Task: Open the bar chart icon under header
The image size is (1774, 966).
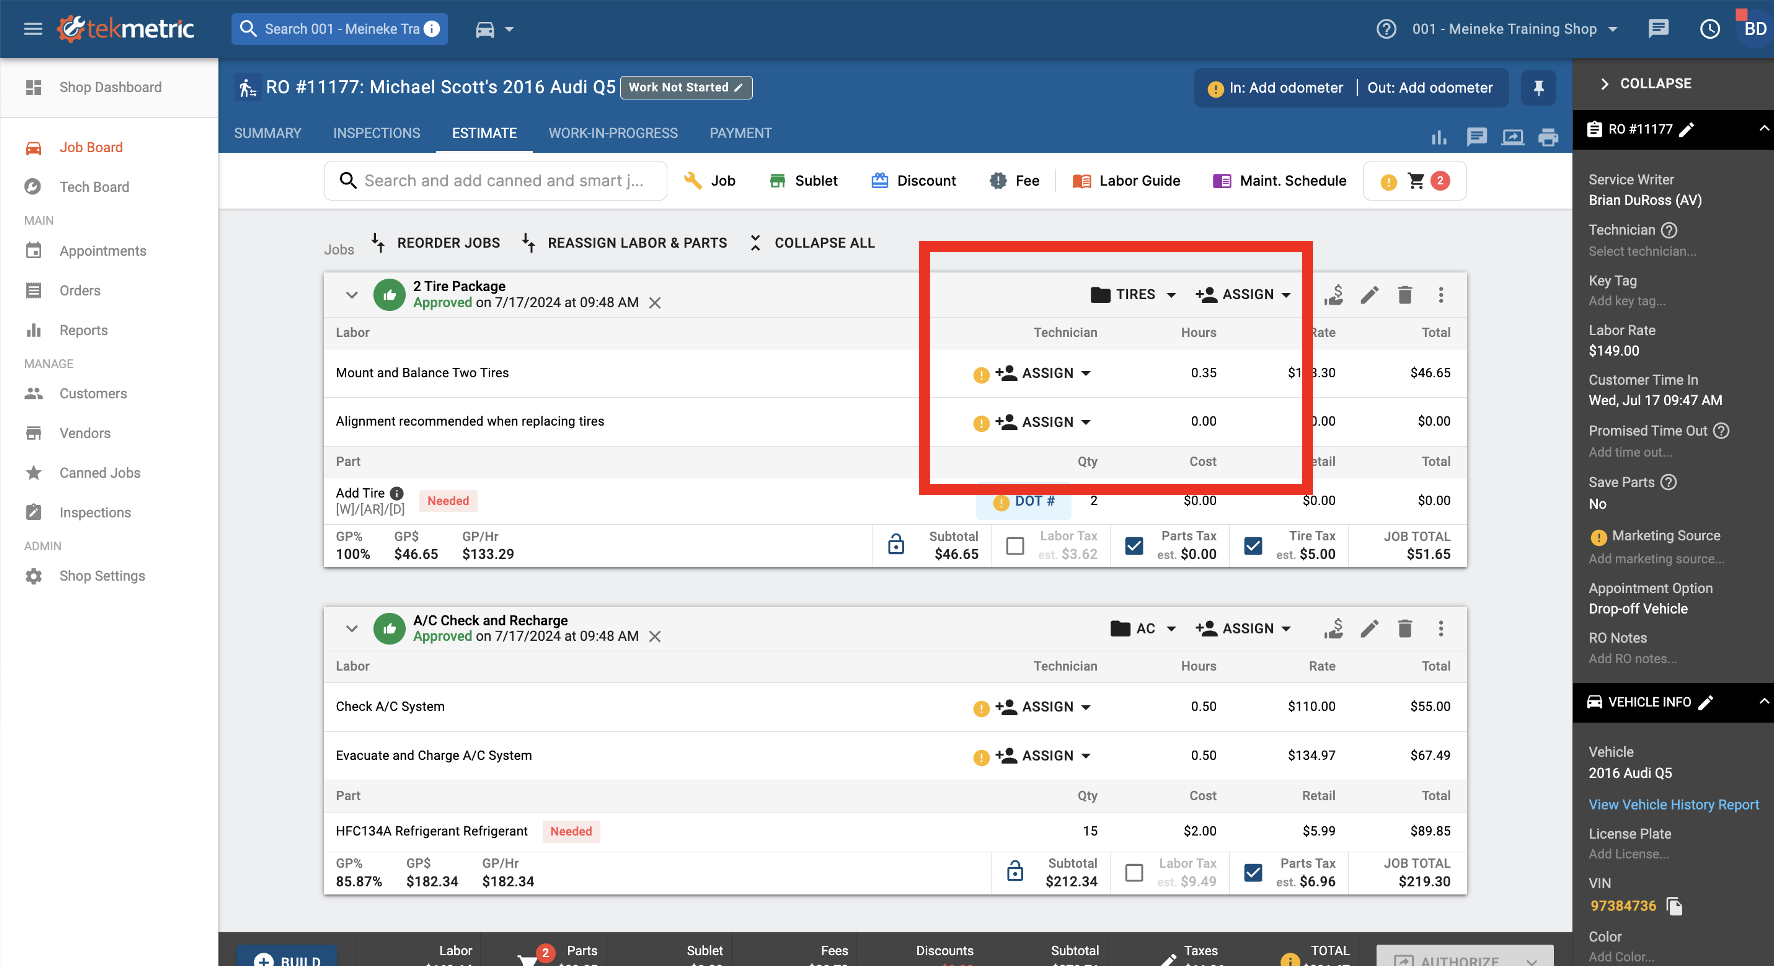Action: point(1439,137)
